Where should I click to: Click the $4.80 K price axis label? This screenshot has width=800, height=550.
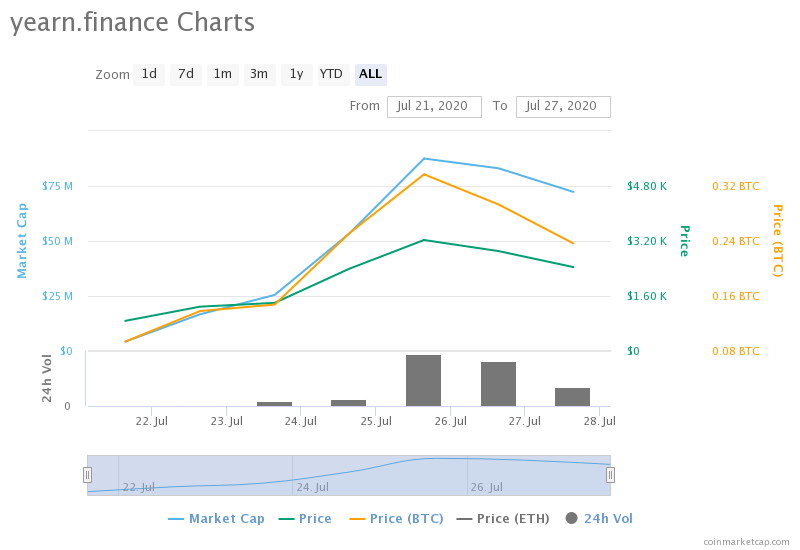tap(647, 186)
